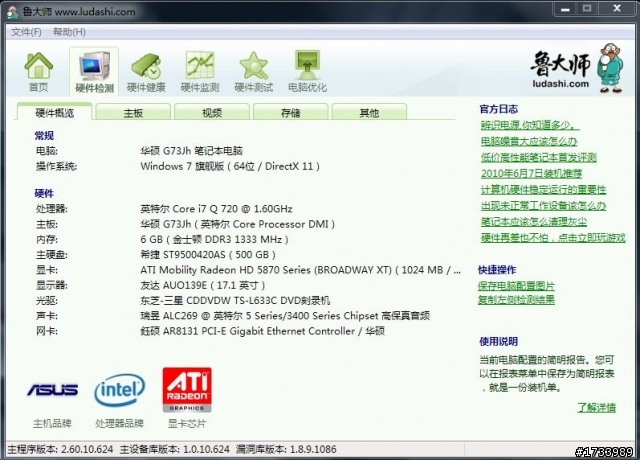Screen dimensions: 640x460
Task: Maximize the 鲁大师 window
Action: pos(587,9)
